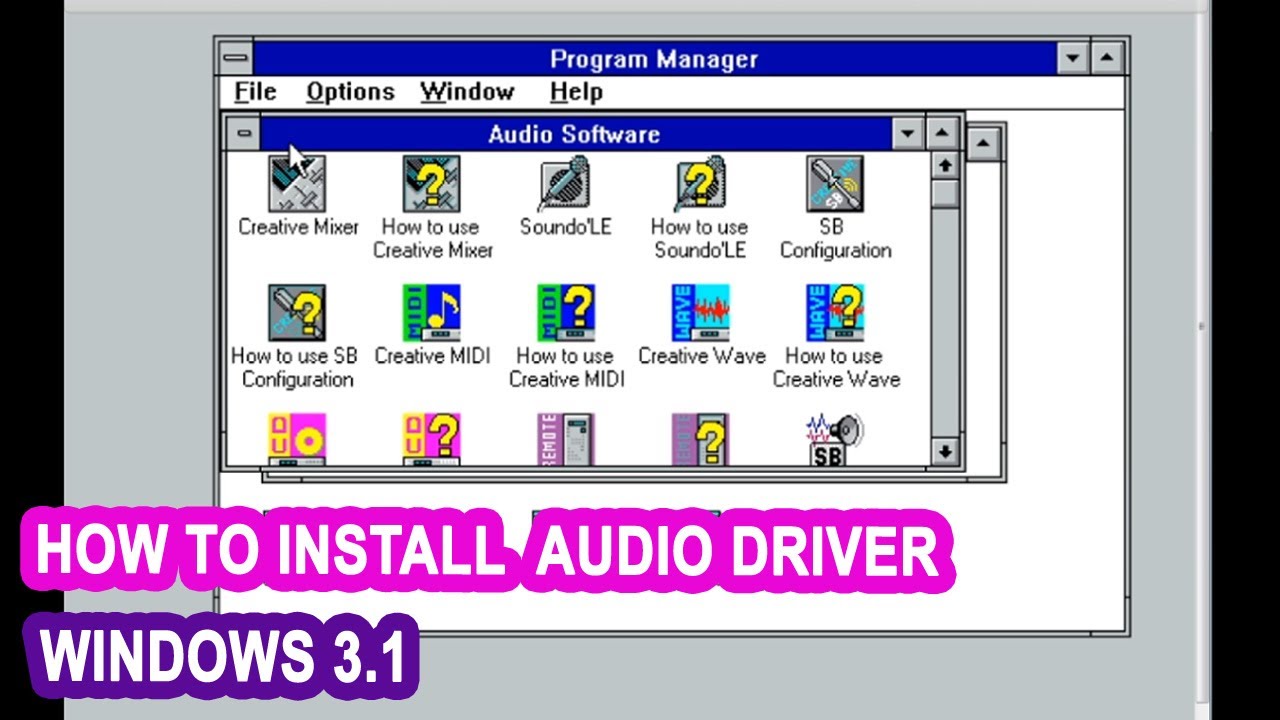
Task: Open the Creative Mixer icon
Action: pos(297,184)
